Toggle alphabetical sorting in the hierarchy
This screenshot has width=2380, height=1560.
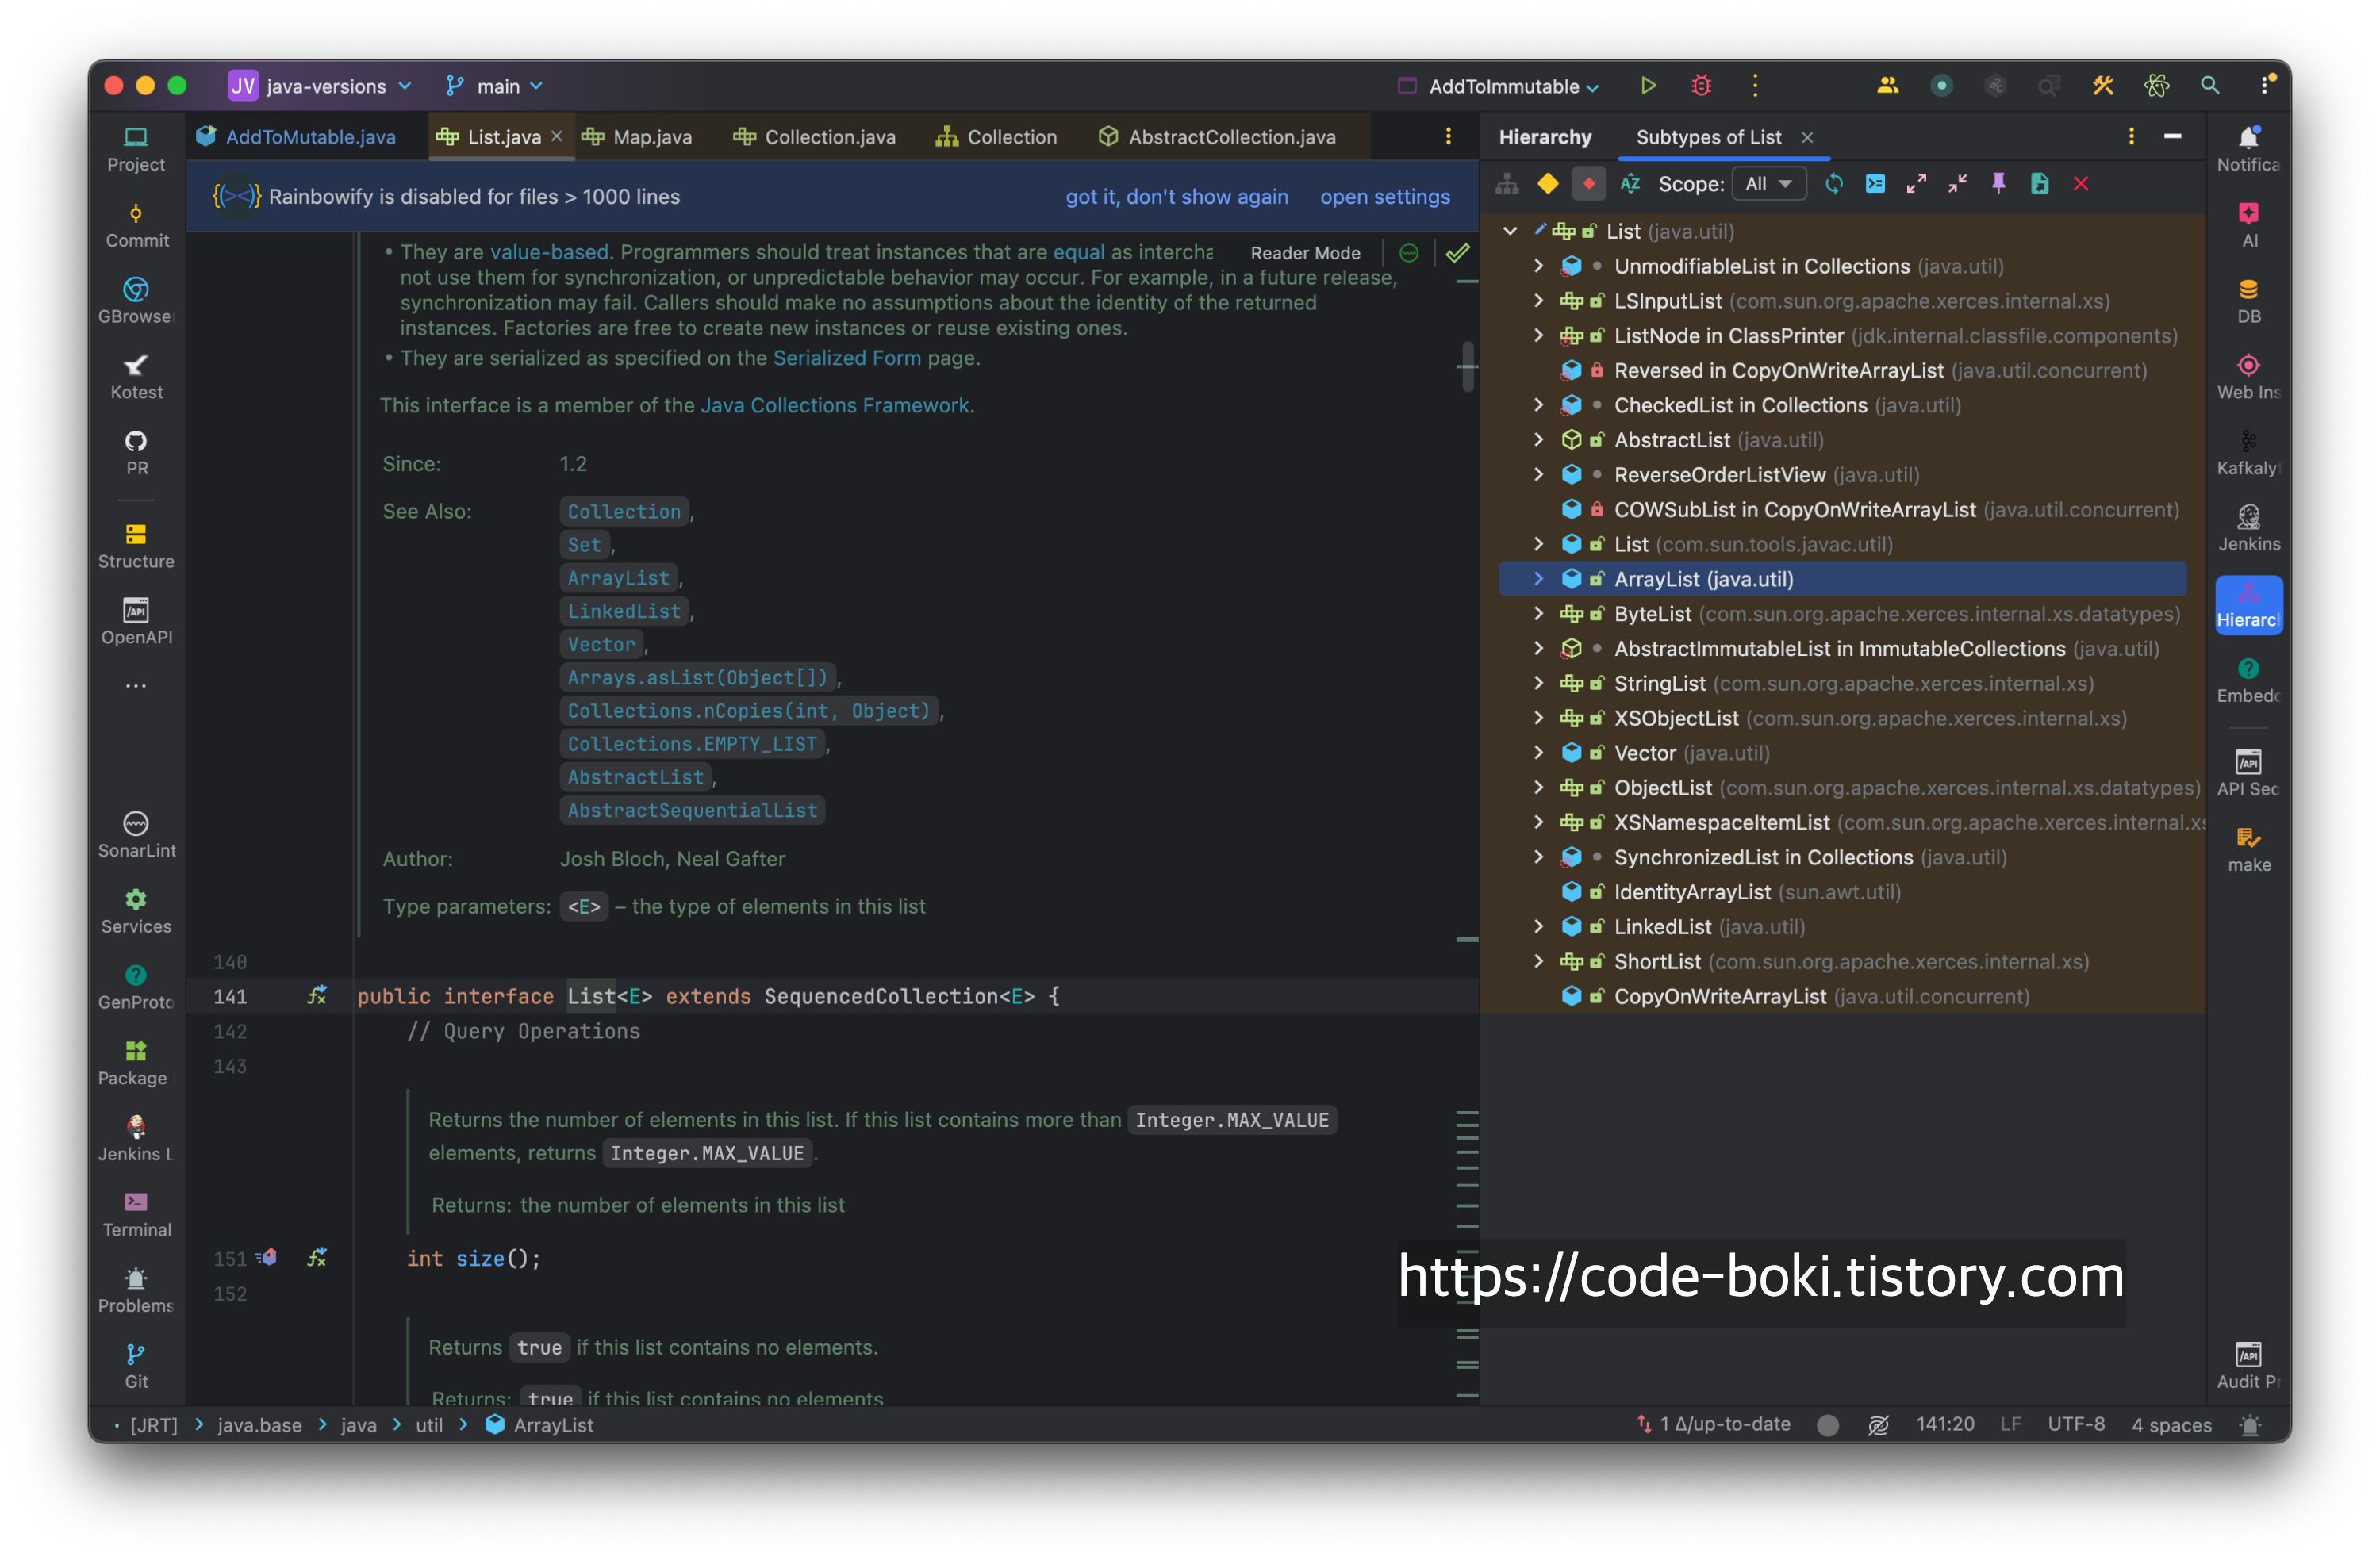tap(1630, 184)
